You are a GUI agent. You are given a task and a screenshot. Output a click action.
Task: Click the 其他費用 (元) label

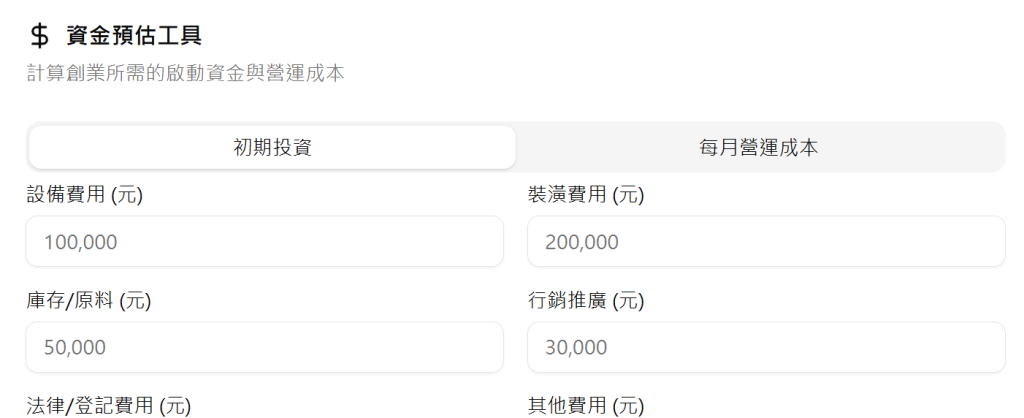click(586, 405)
